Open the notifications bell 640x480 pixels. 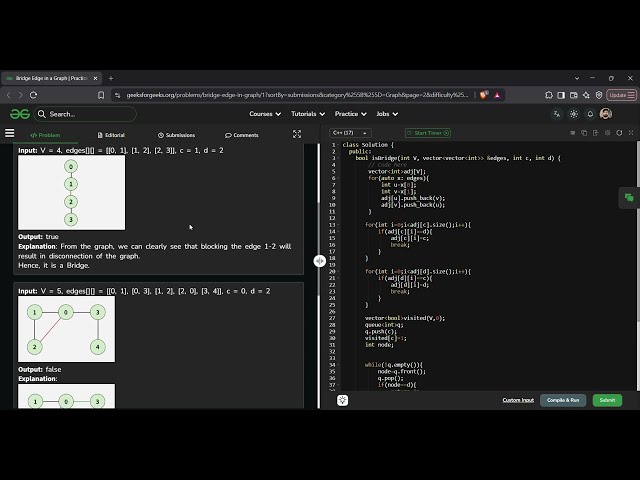(590, 114)
